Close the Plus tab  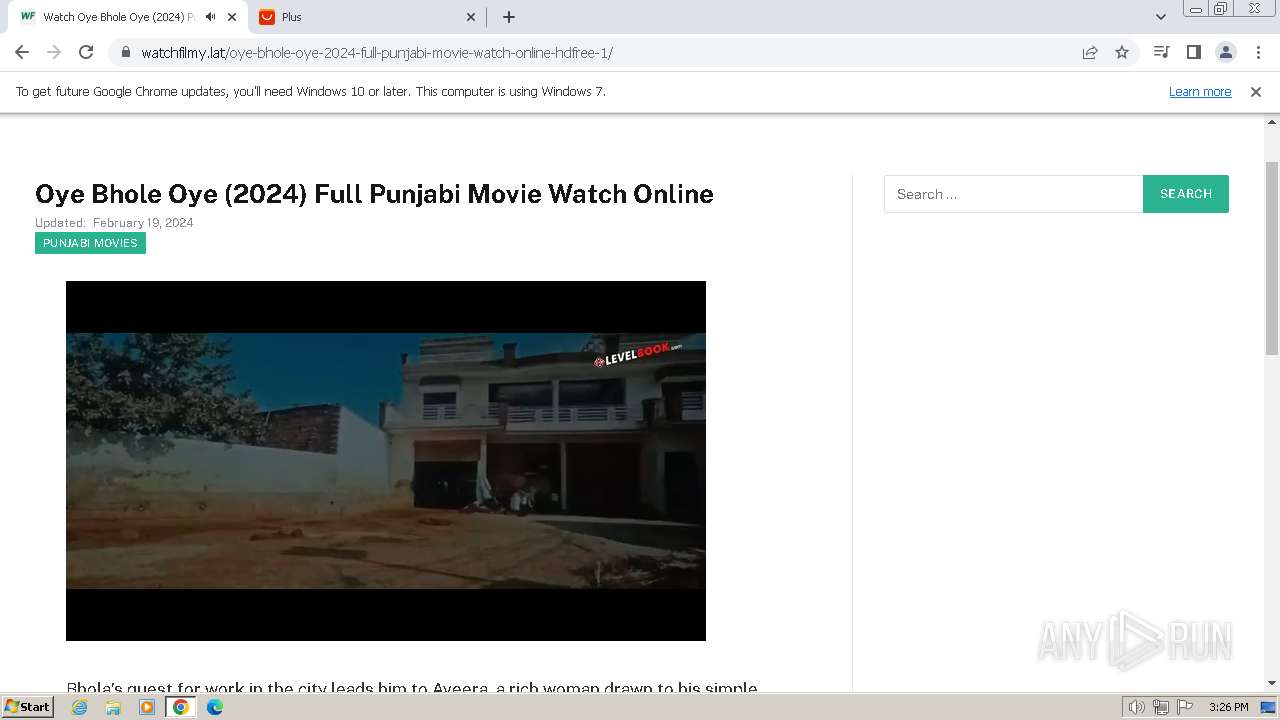click(472, 17)
